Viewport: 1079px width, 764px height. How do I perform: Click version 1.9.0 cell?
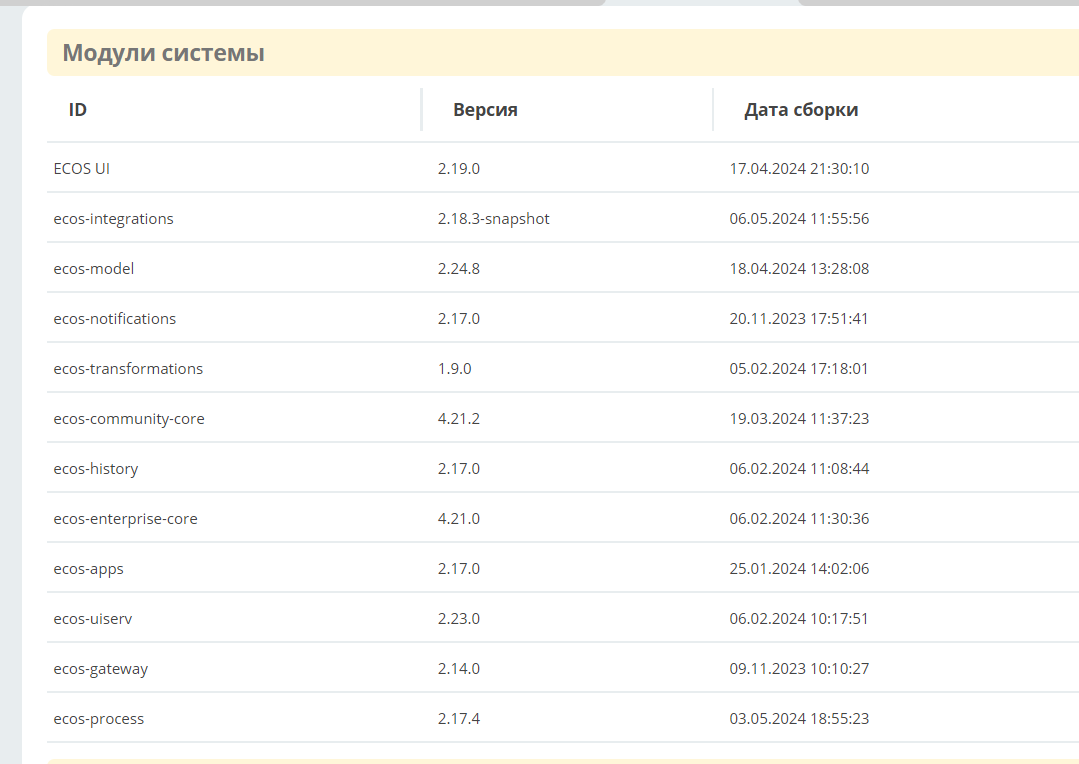coord(454,369)
